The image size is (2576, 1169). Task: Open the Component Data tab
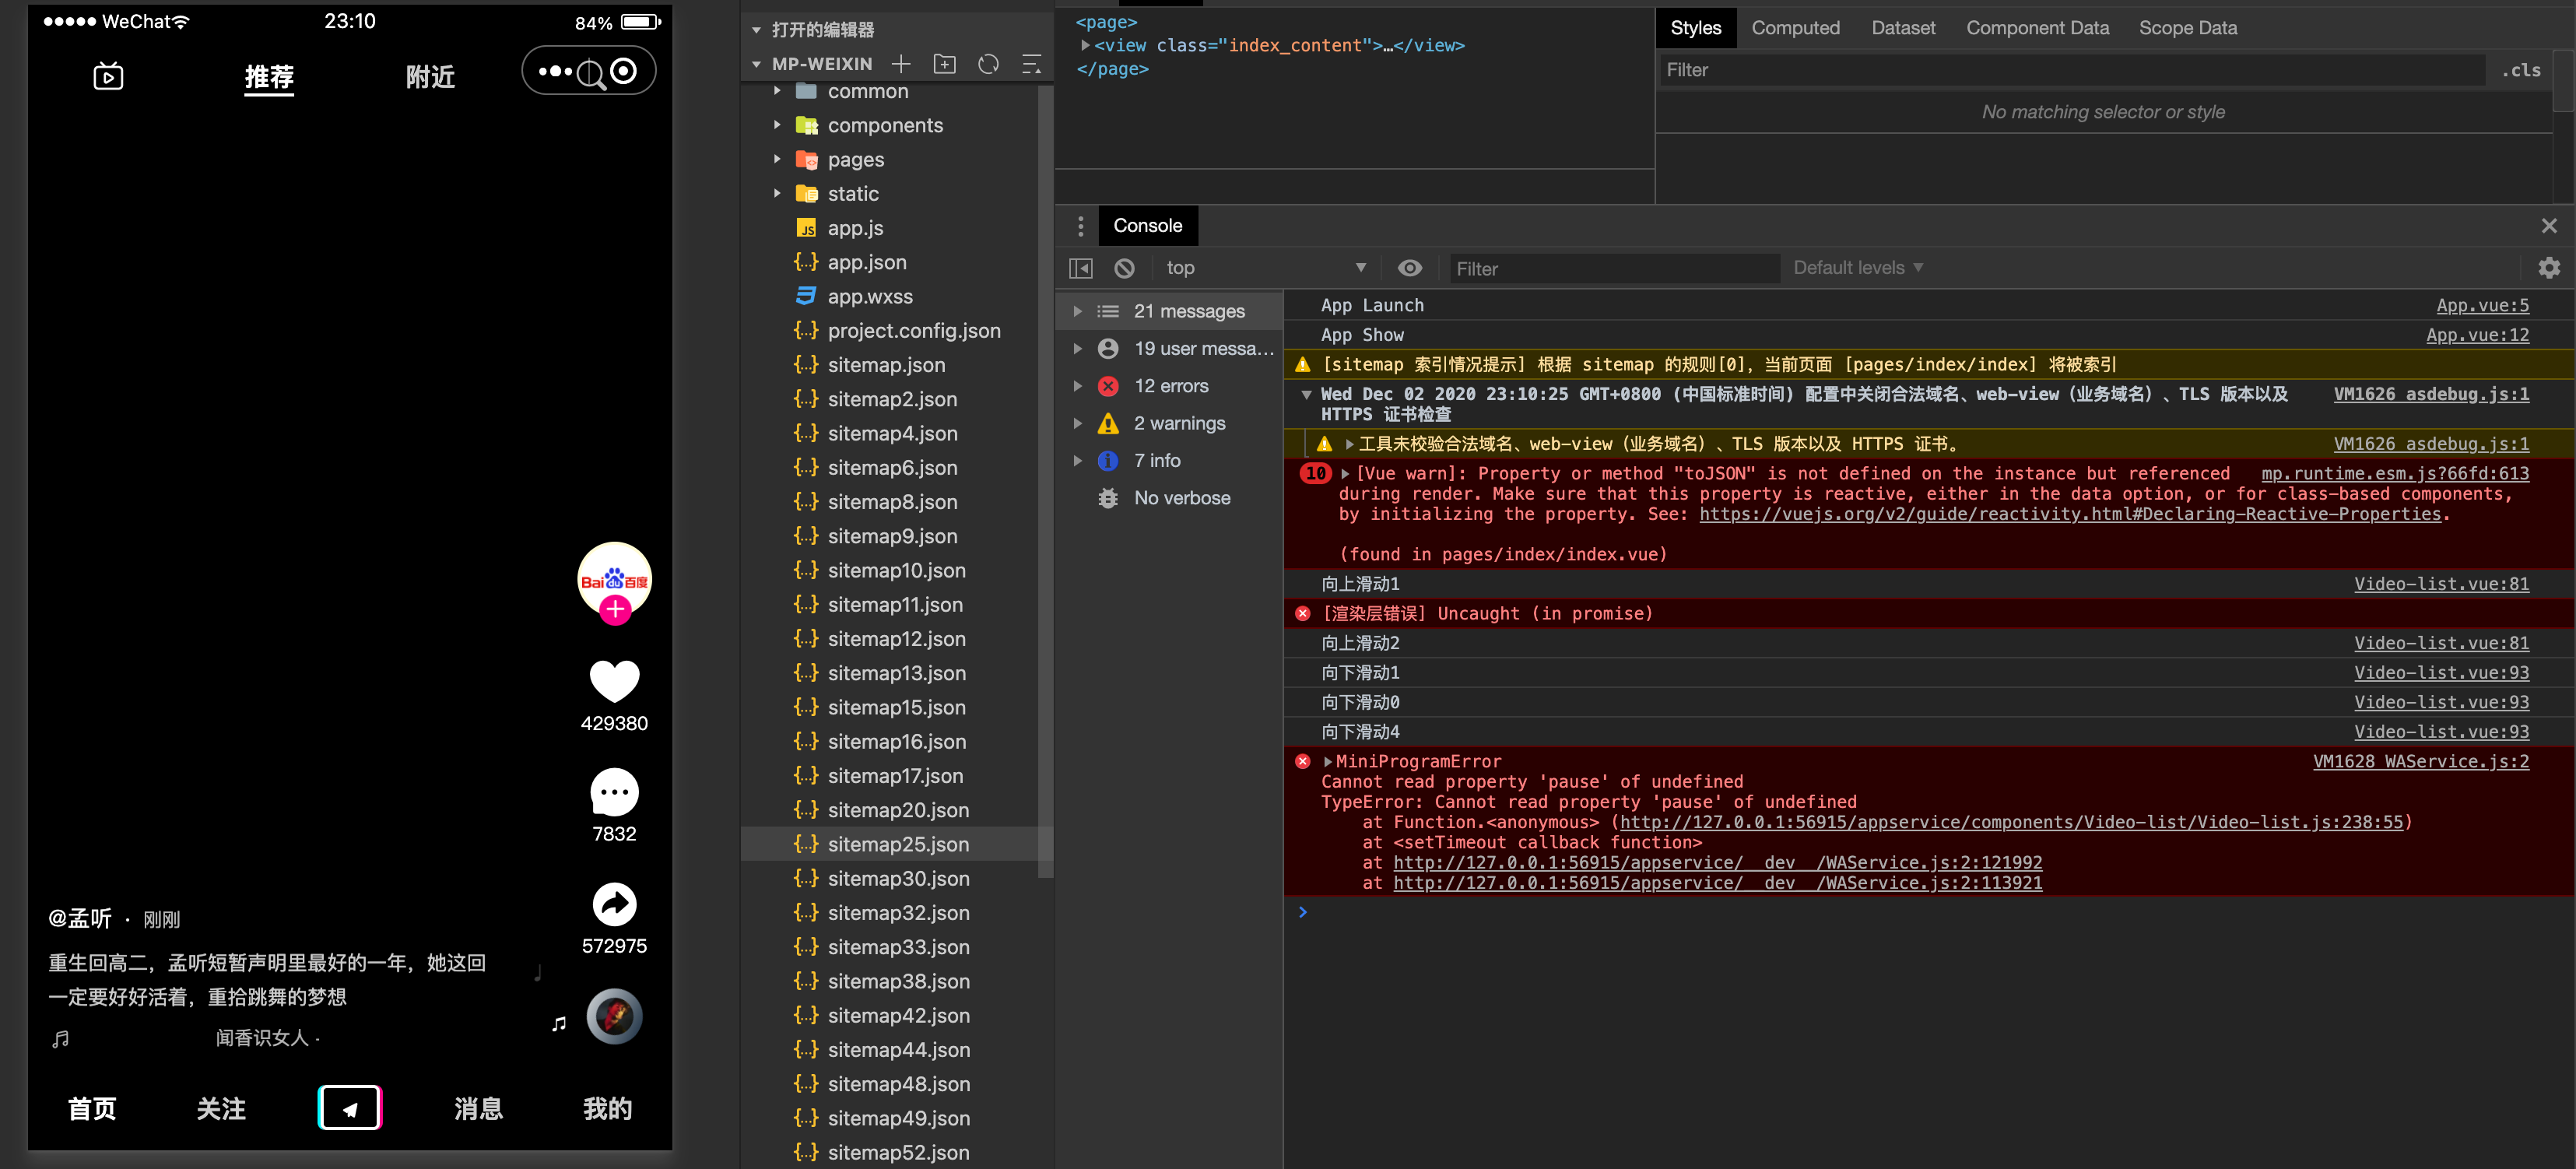point(2037,28)
